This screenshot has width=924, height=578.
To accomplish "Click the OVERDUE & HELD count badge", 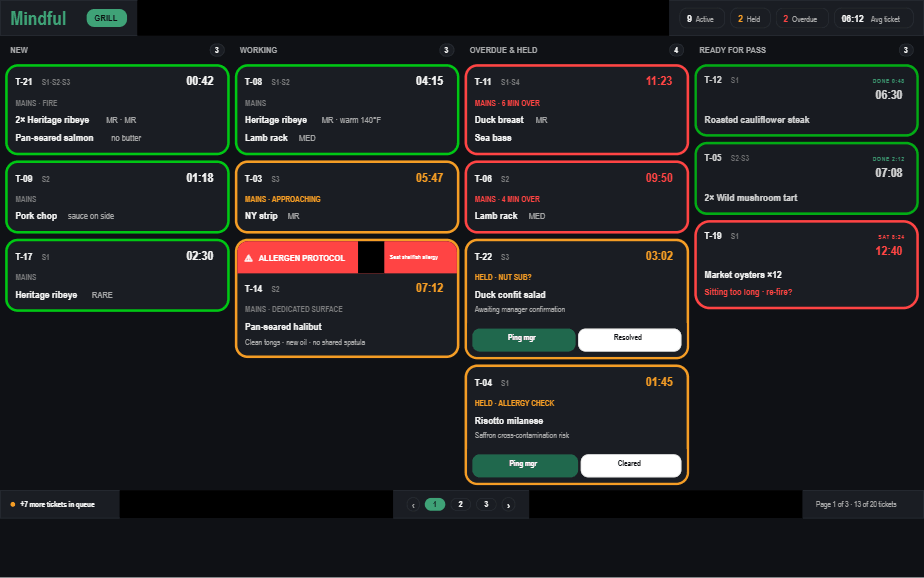I will [x=676, y=50].
